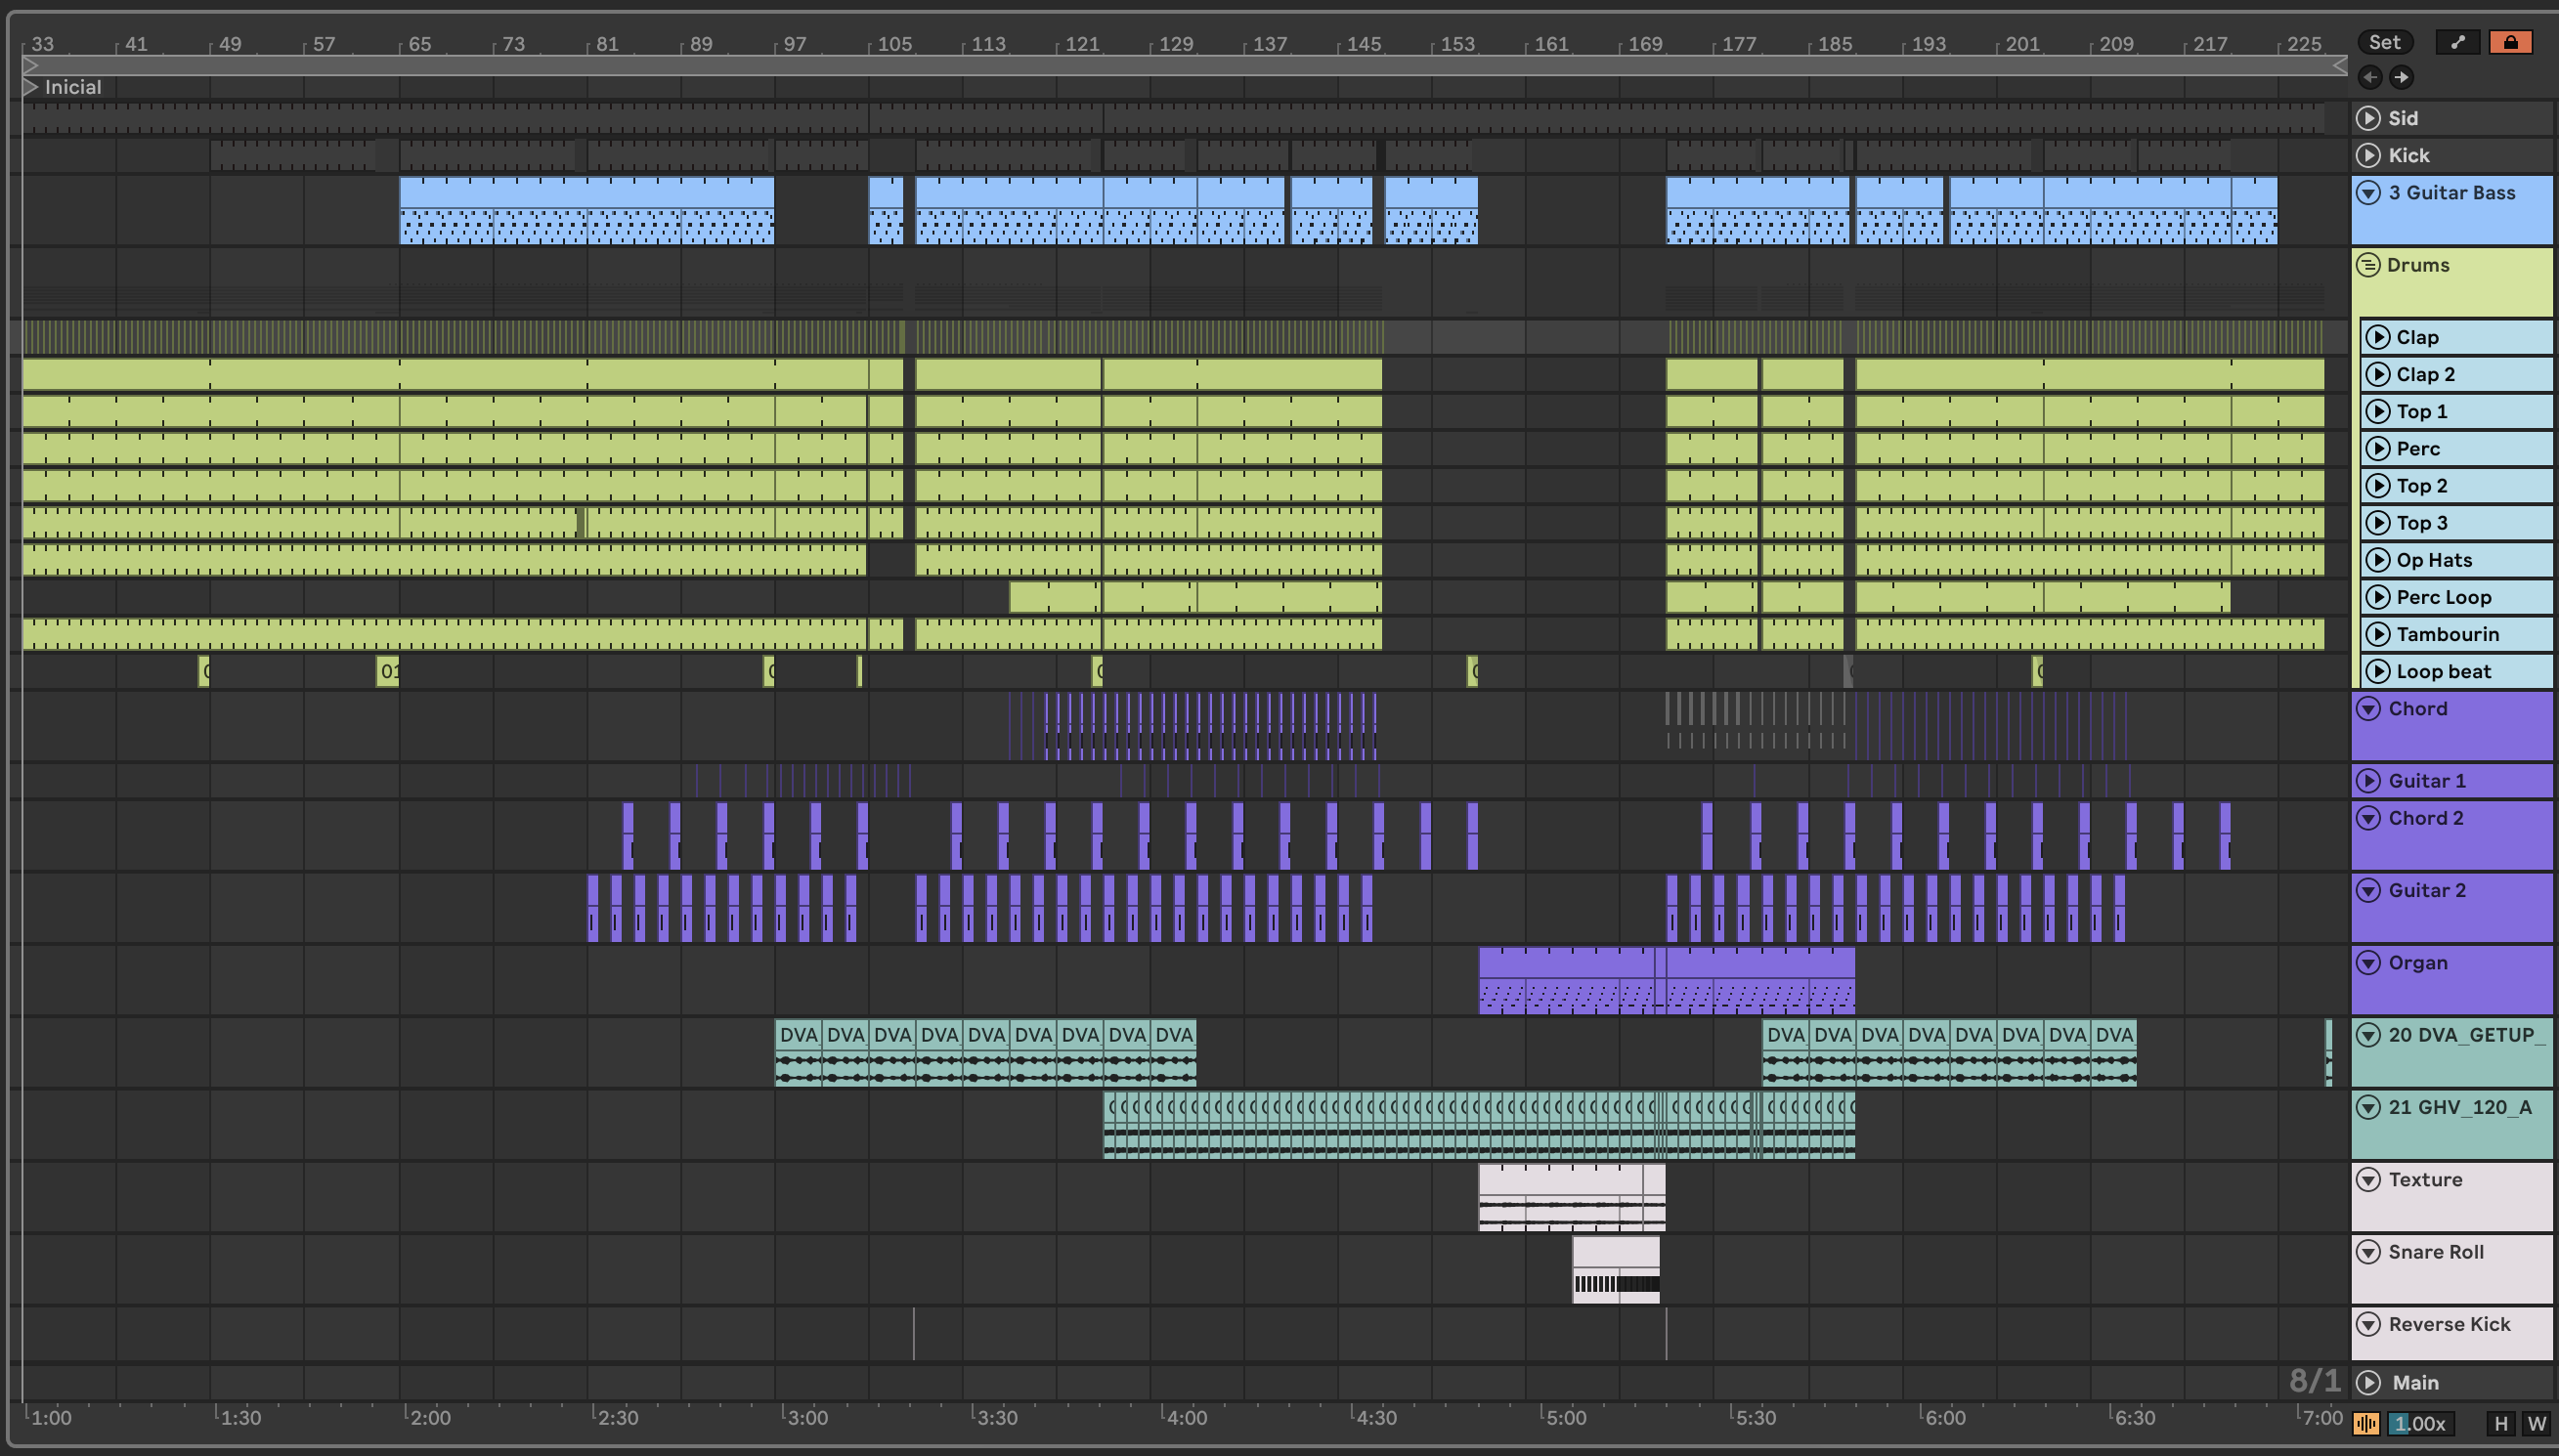Viewport: 2559px width, 1456px height.
Task: Jump to previous locator arrow
Action: click(x=2369, y=77)
